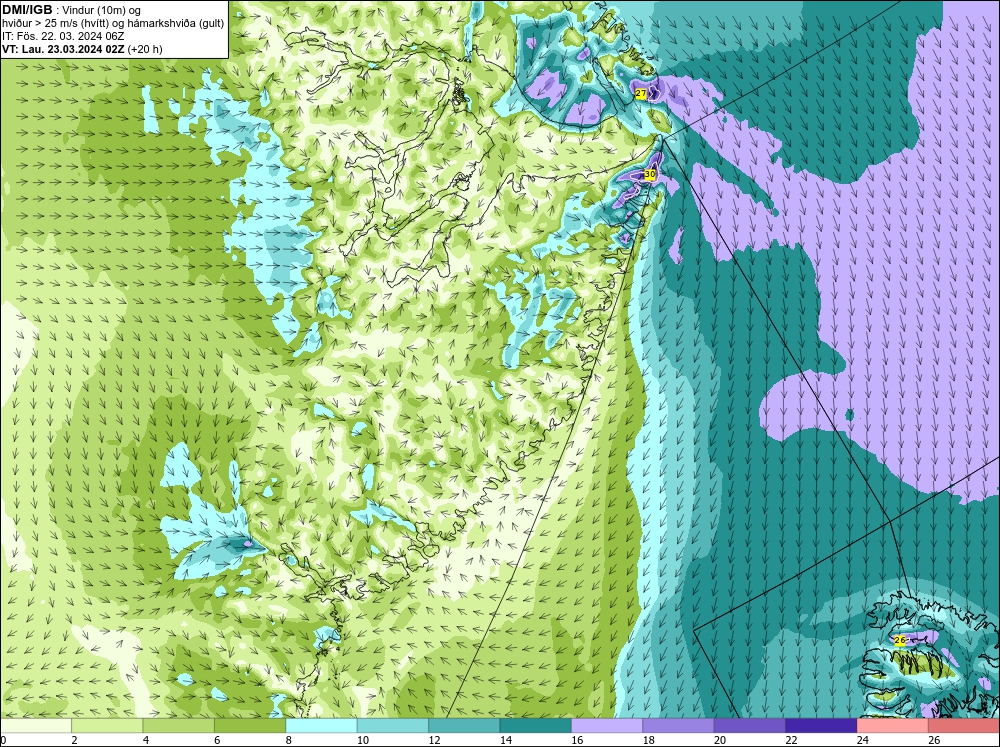Click the light pink 24–26 m/s legend swatch
This screenshot has width=1000, height=747.
point(893,725)
